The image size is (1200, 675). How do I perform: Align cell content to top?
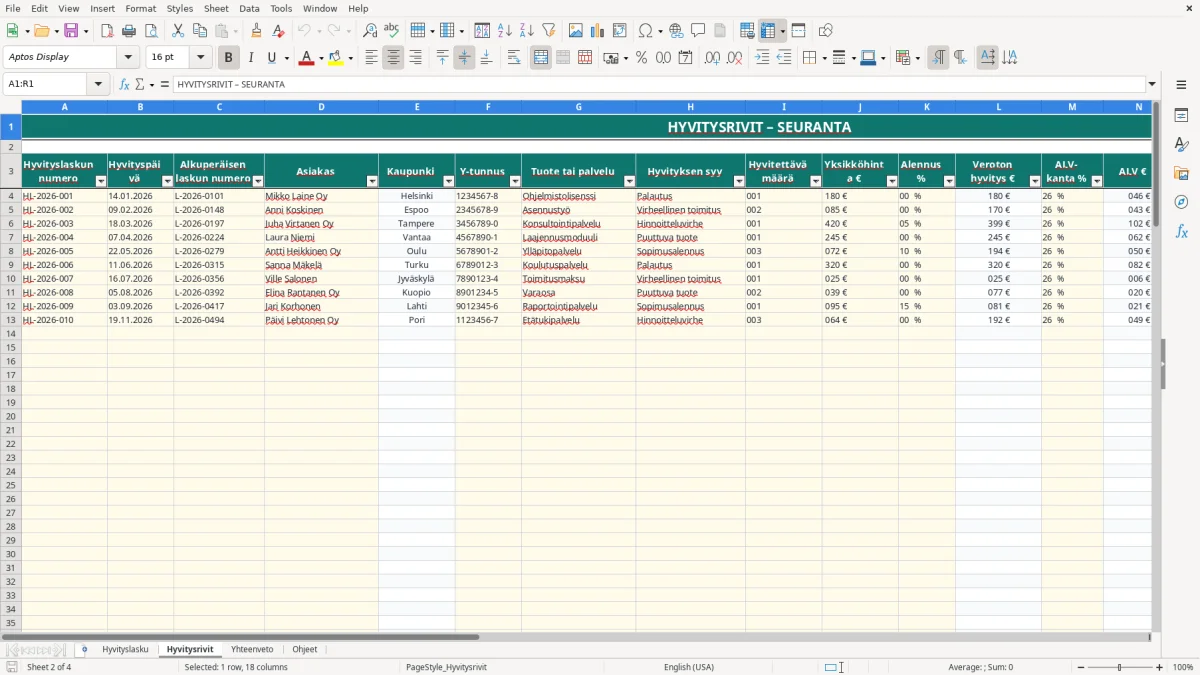[x=442, y=58]
